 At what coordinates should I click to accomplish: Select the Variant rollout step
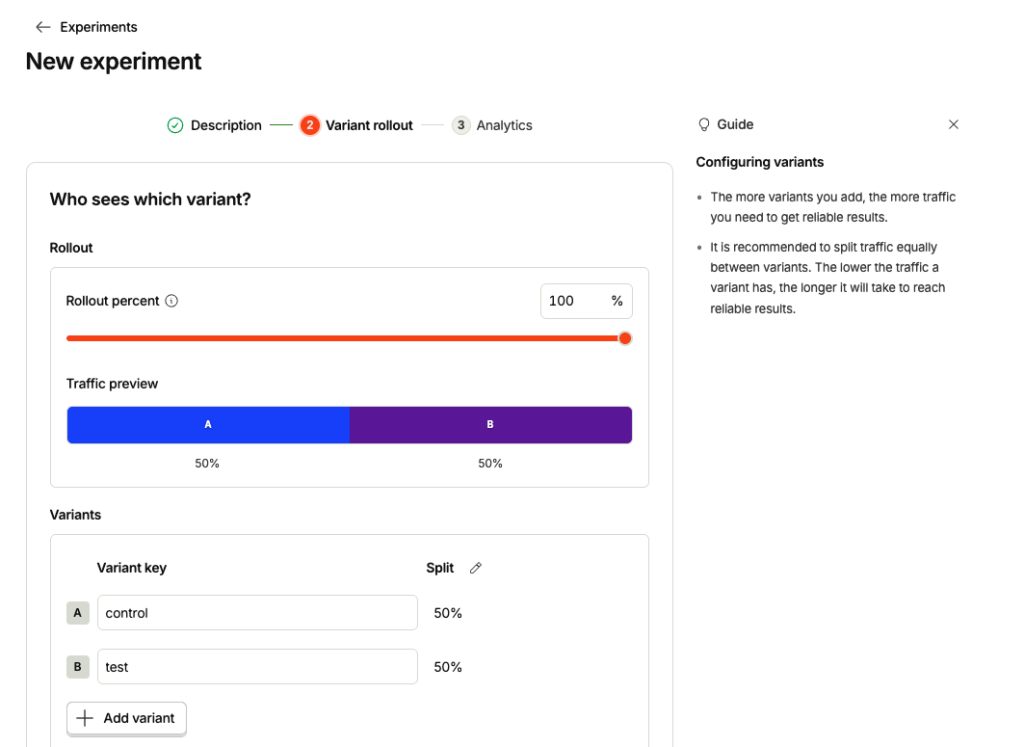(x=357, y=125)
